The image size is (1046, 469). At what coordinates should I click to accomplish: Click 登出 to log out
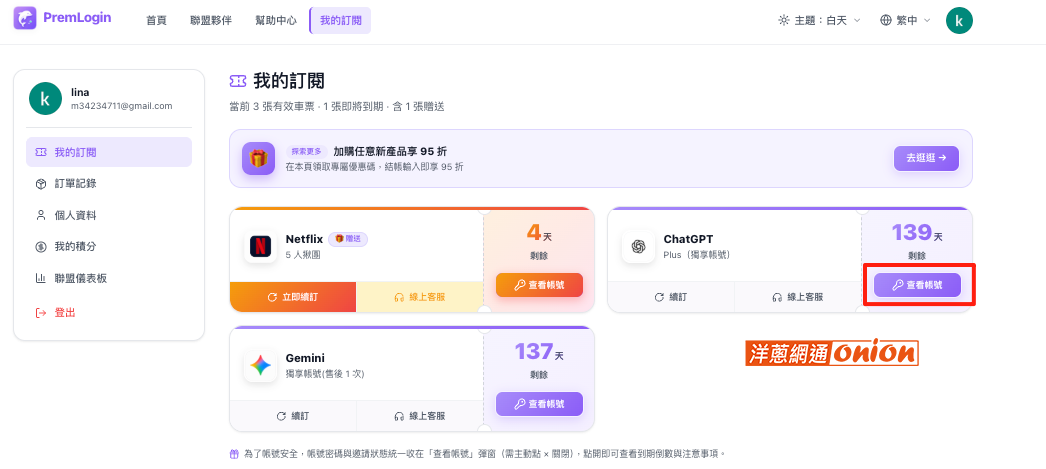109,312
